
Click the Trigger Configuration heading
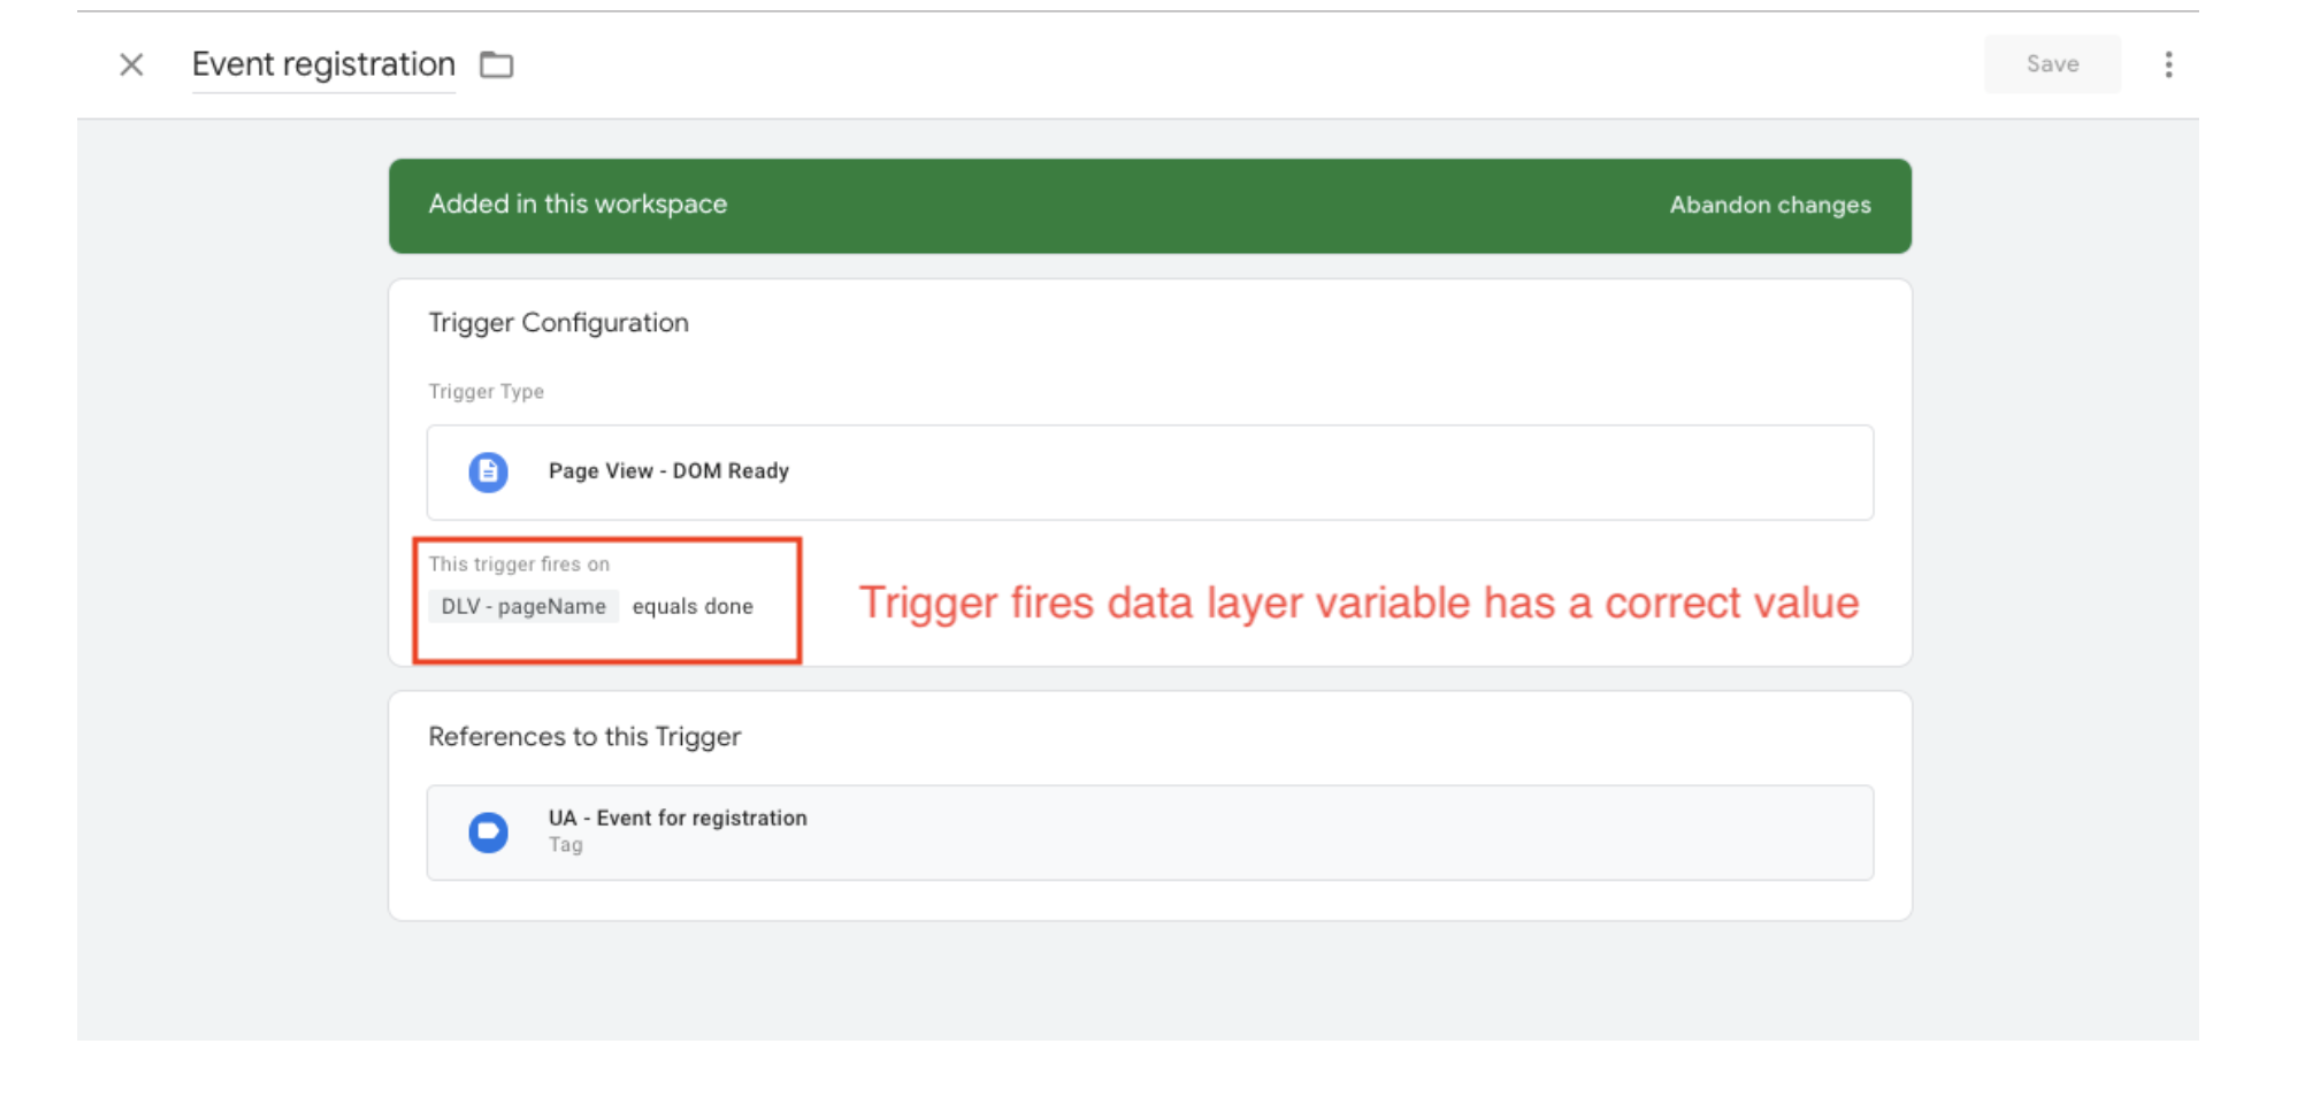pos(558,323)
